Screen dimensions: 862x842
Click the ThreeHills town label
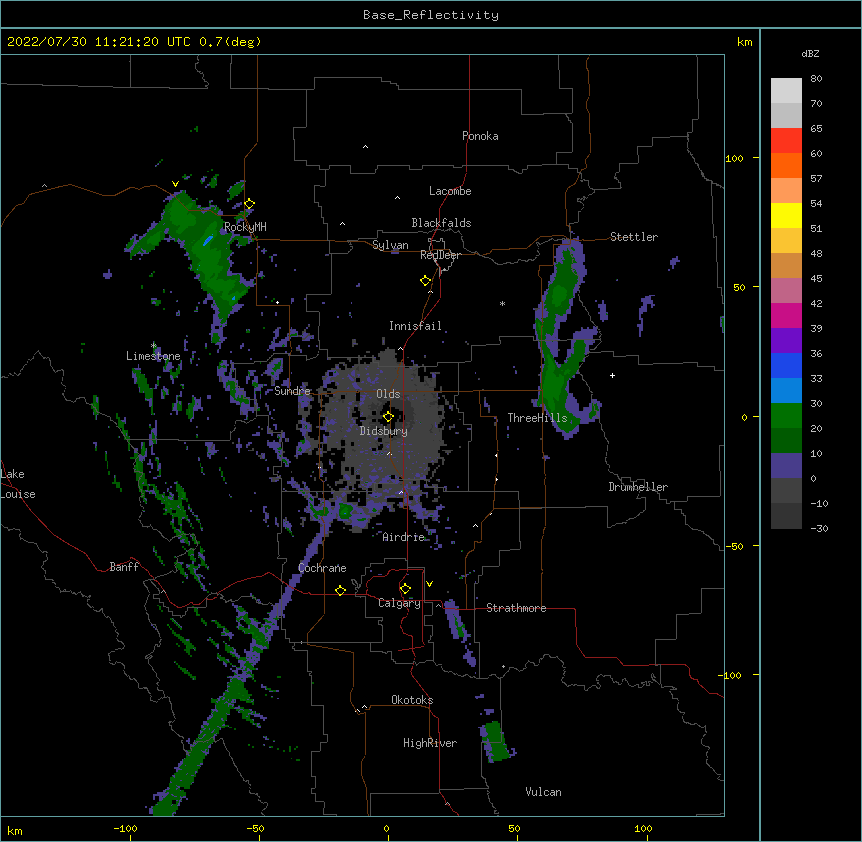click(537, 418)
